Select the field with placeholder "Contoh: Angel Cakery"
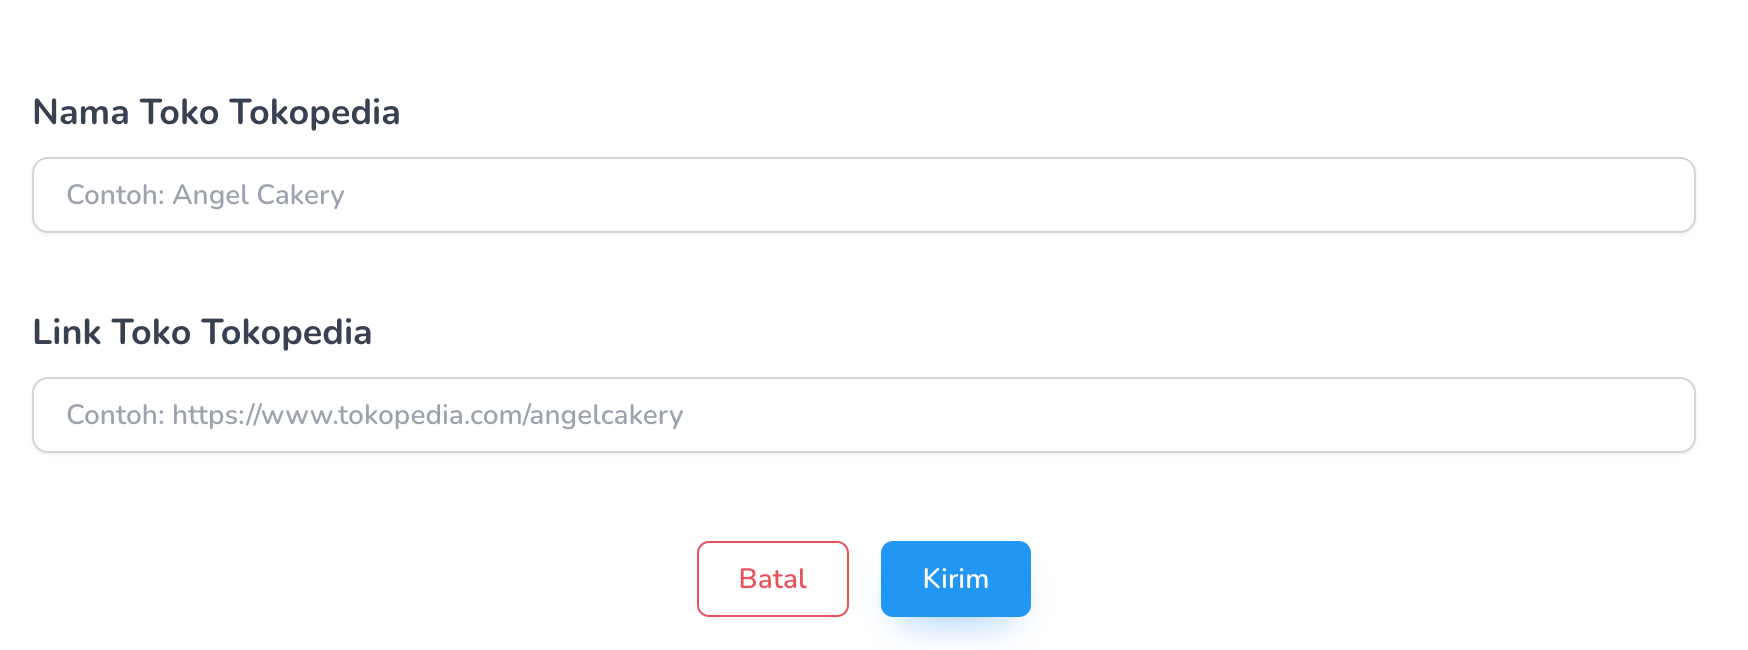This screenshot has width=1748, height=650. (863, 195)
